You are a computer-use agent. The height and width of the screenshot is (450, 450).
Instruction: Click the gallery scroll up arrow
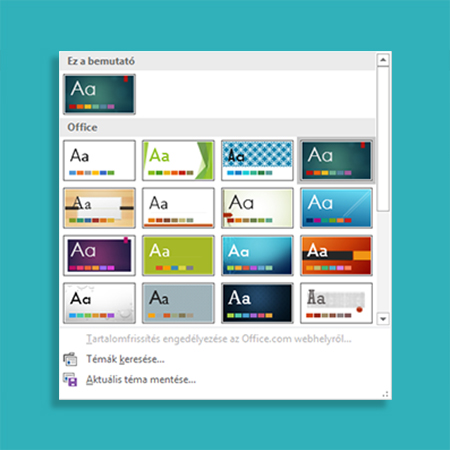(383, 60)
